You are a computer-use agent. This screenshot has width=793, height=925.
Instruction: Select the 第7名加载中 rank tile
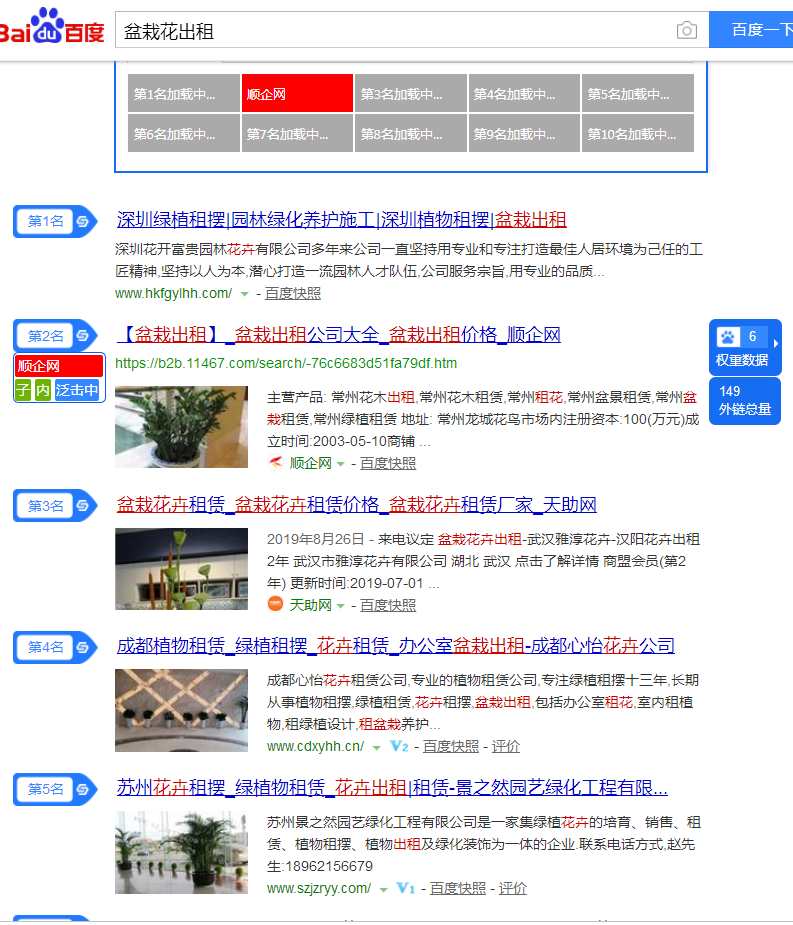297,133
